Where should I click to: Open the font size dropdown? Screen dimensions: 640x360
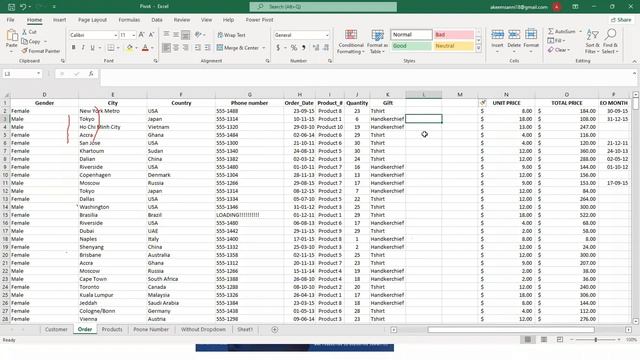pos(133,35)
